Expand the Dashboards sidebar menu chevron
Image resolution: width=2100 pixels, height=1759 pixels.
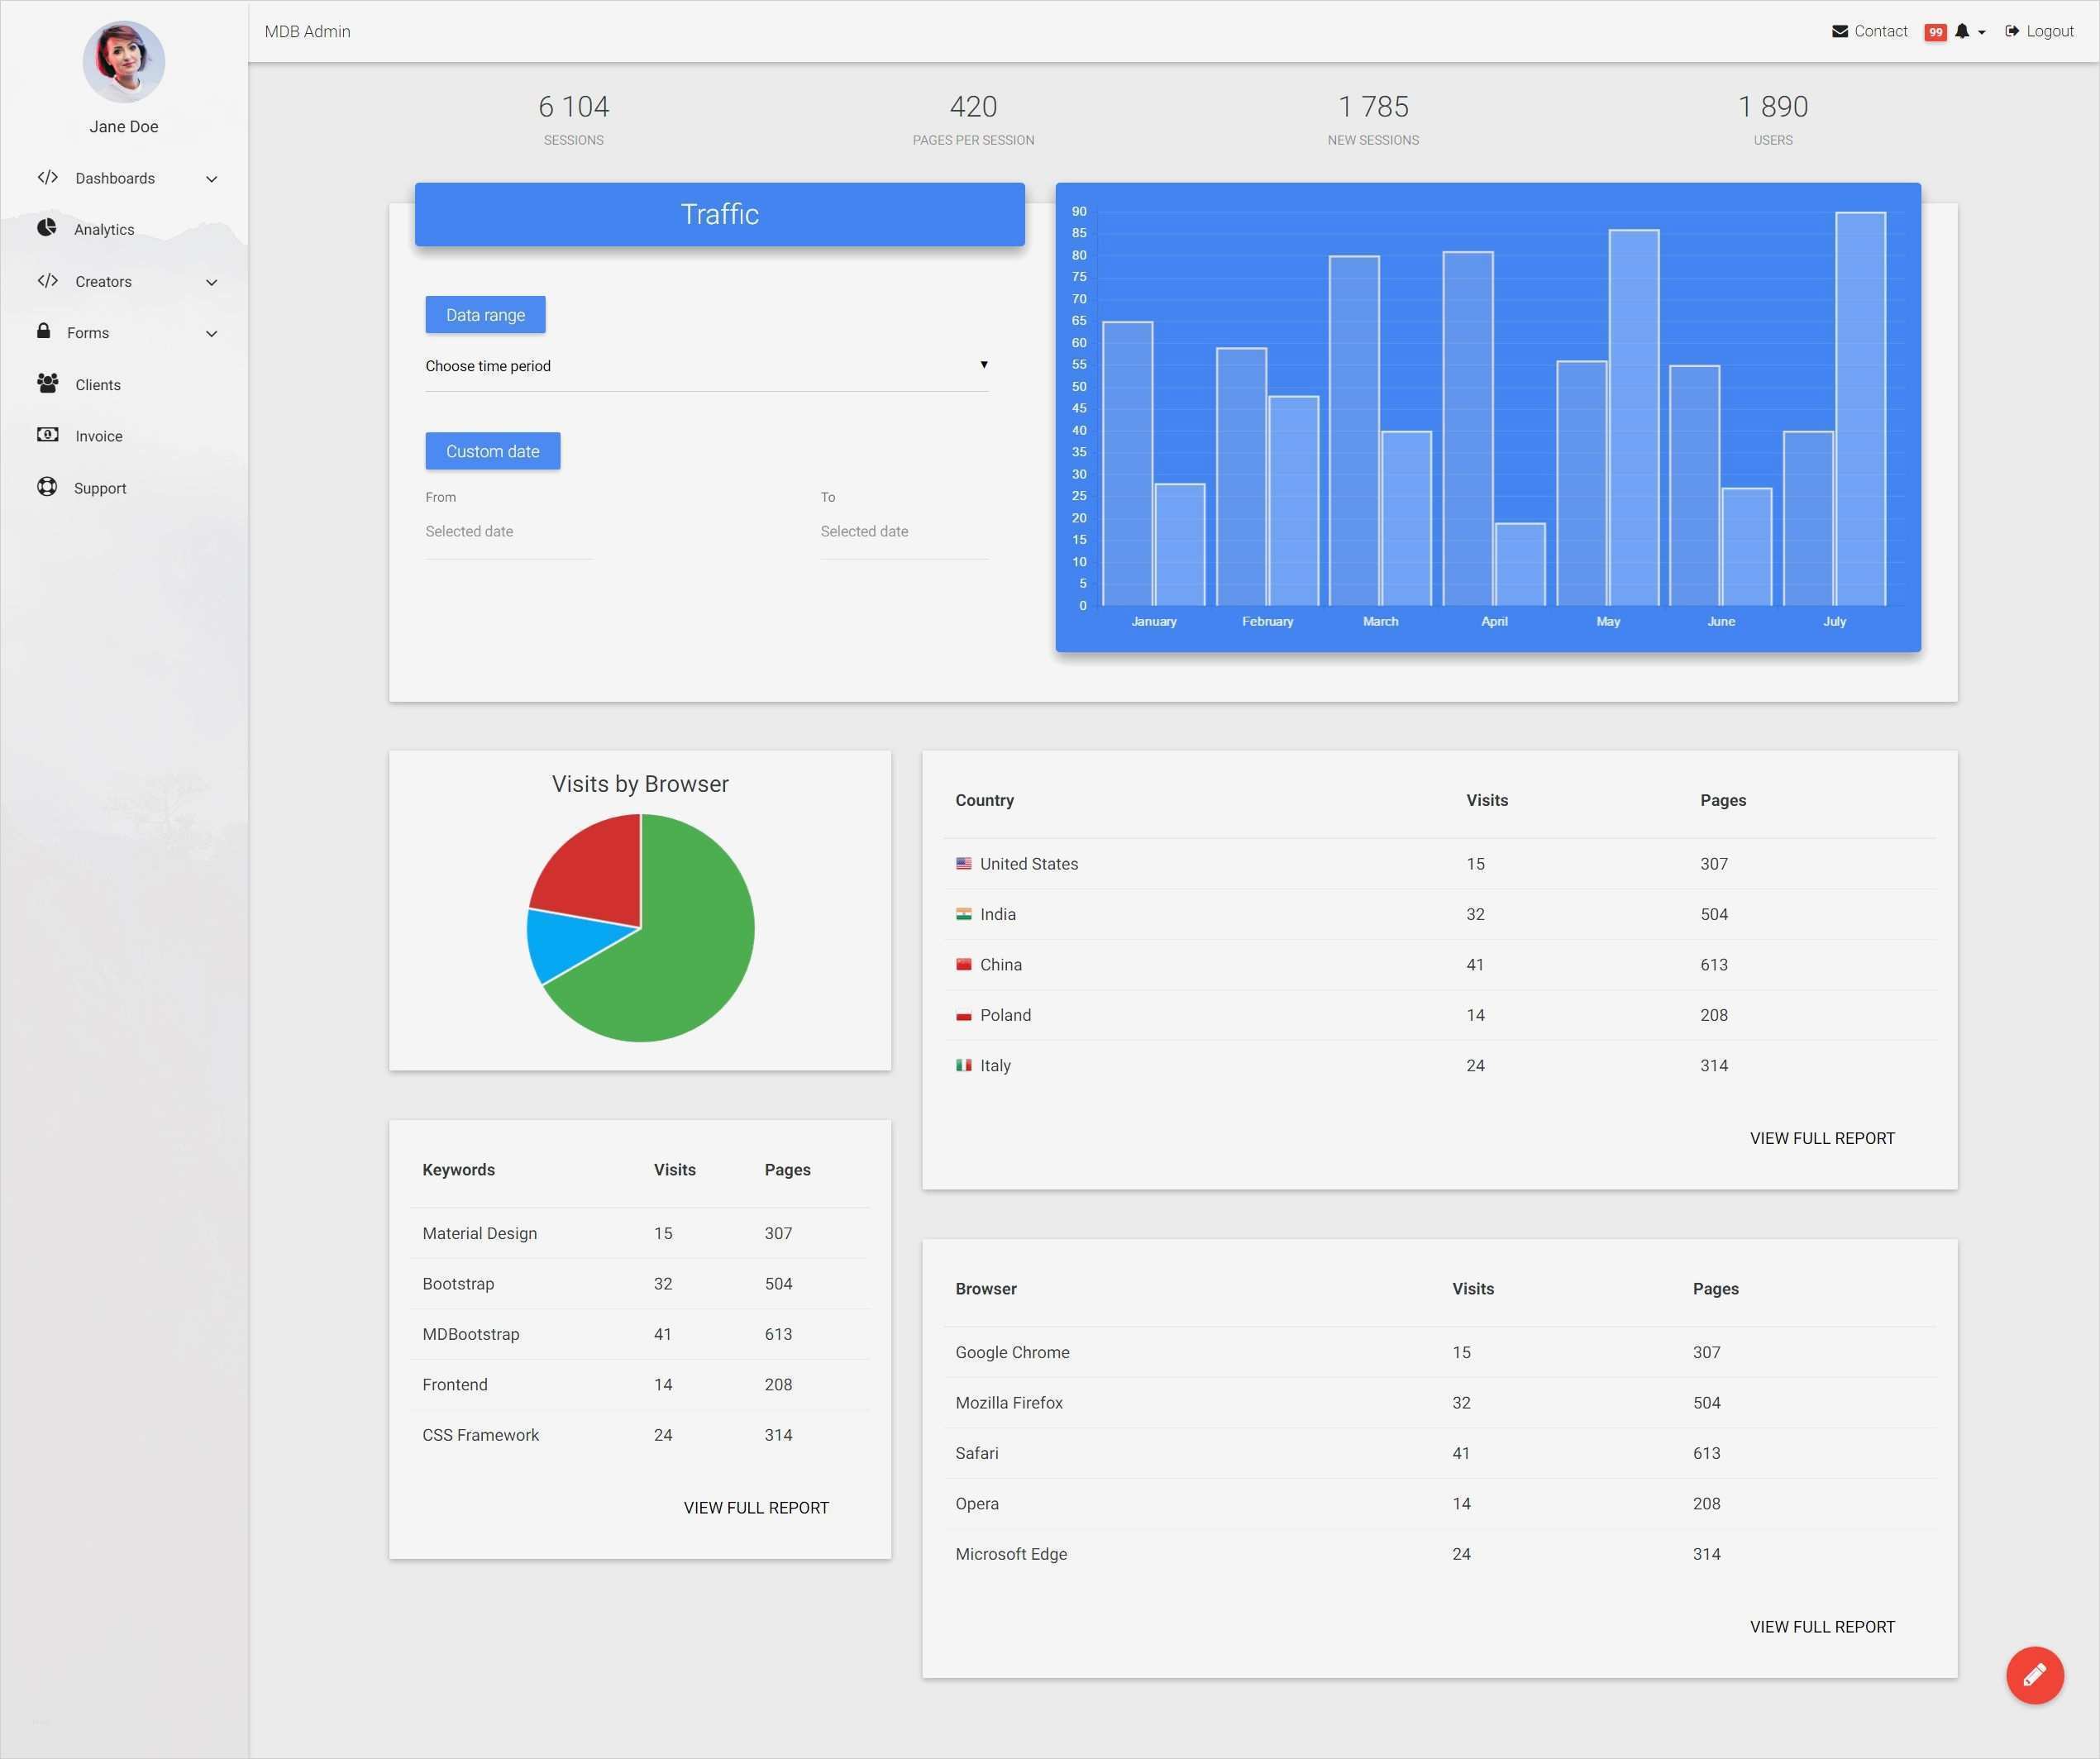click(x=211, y=179)
